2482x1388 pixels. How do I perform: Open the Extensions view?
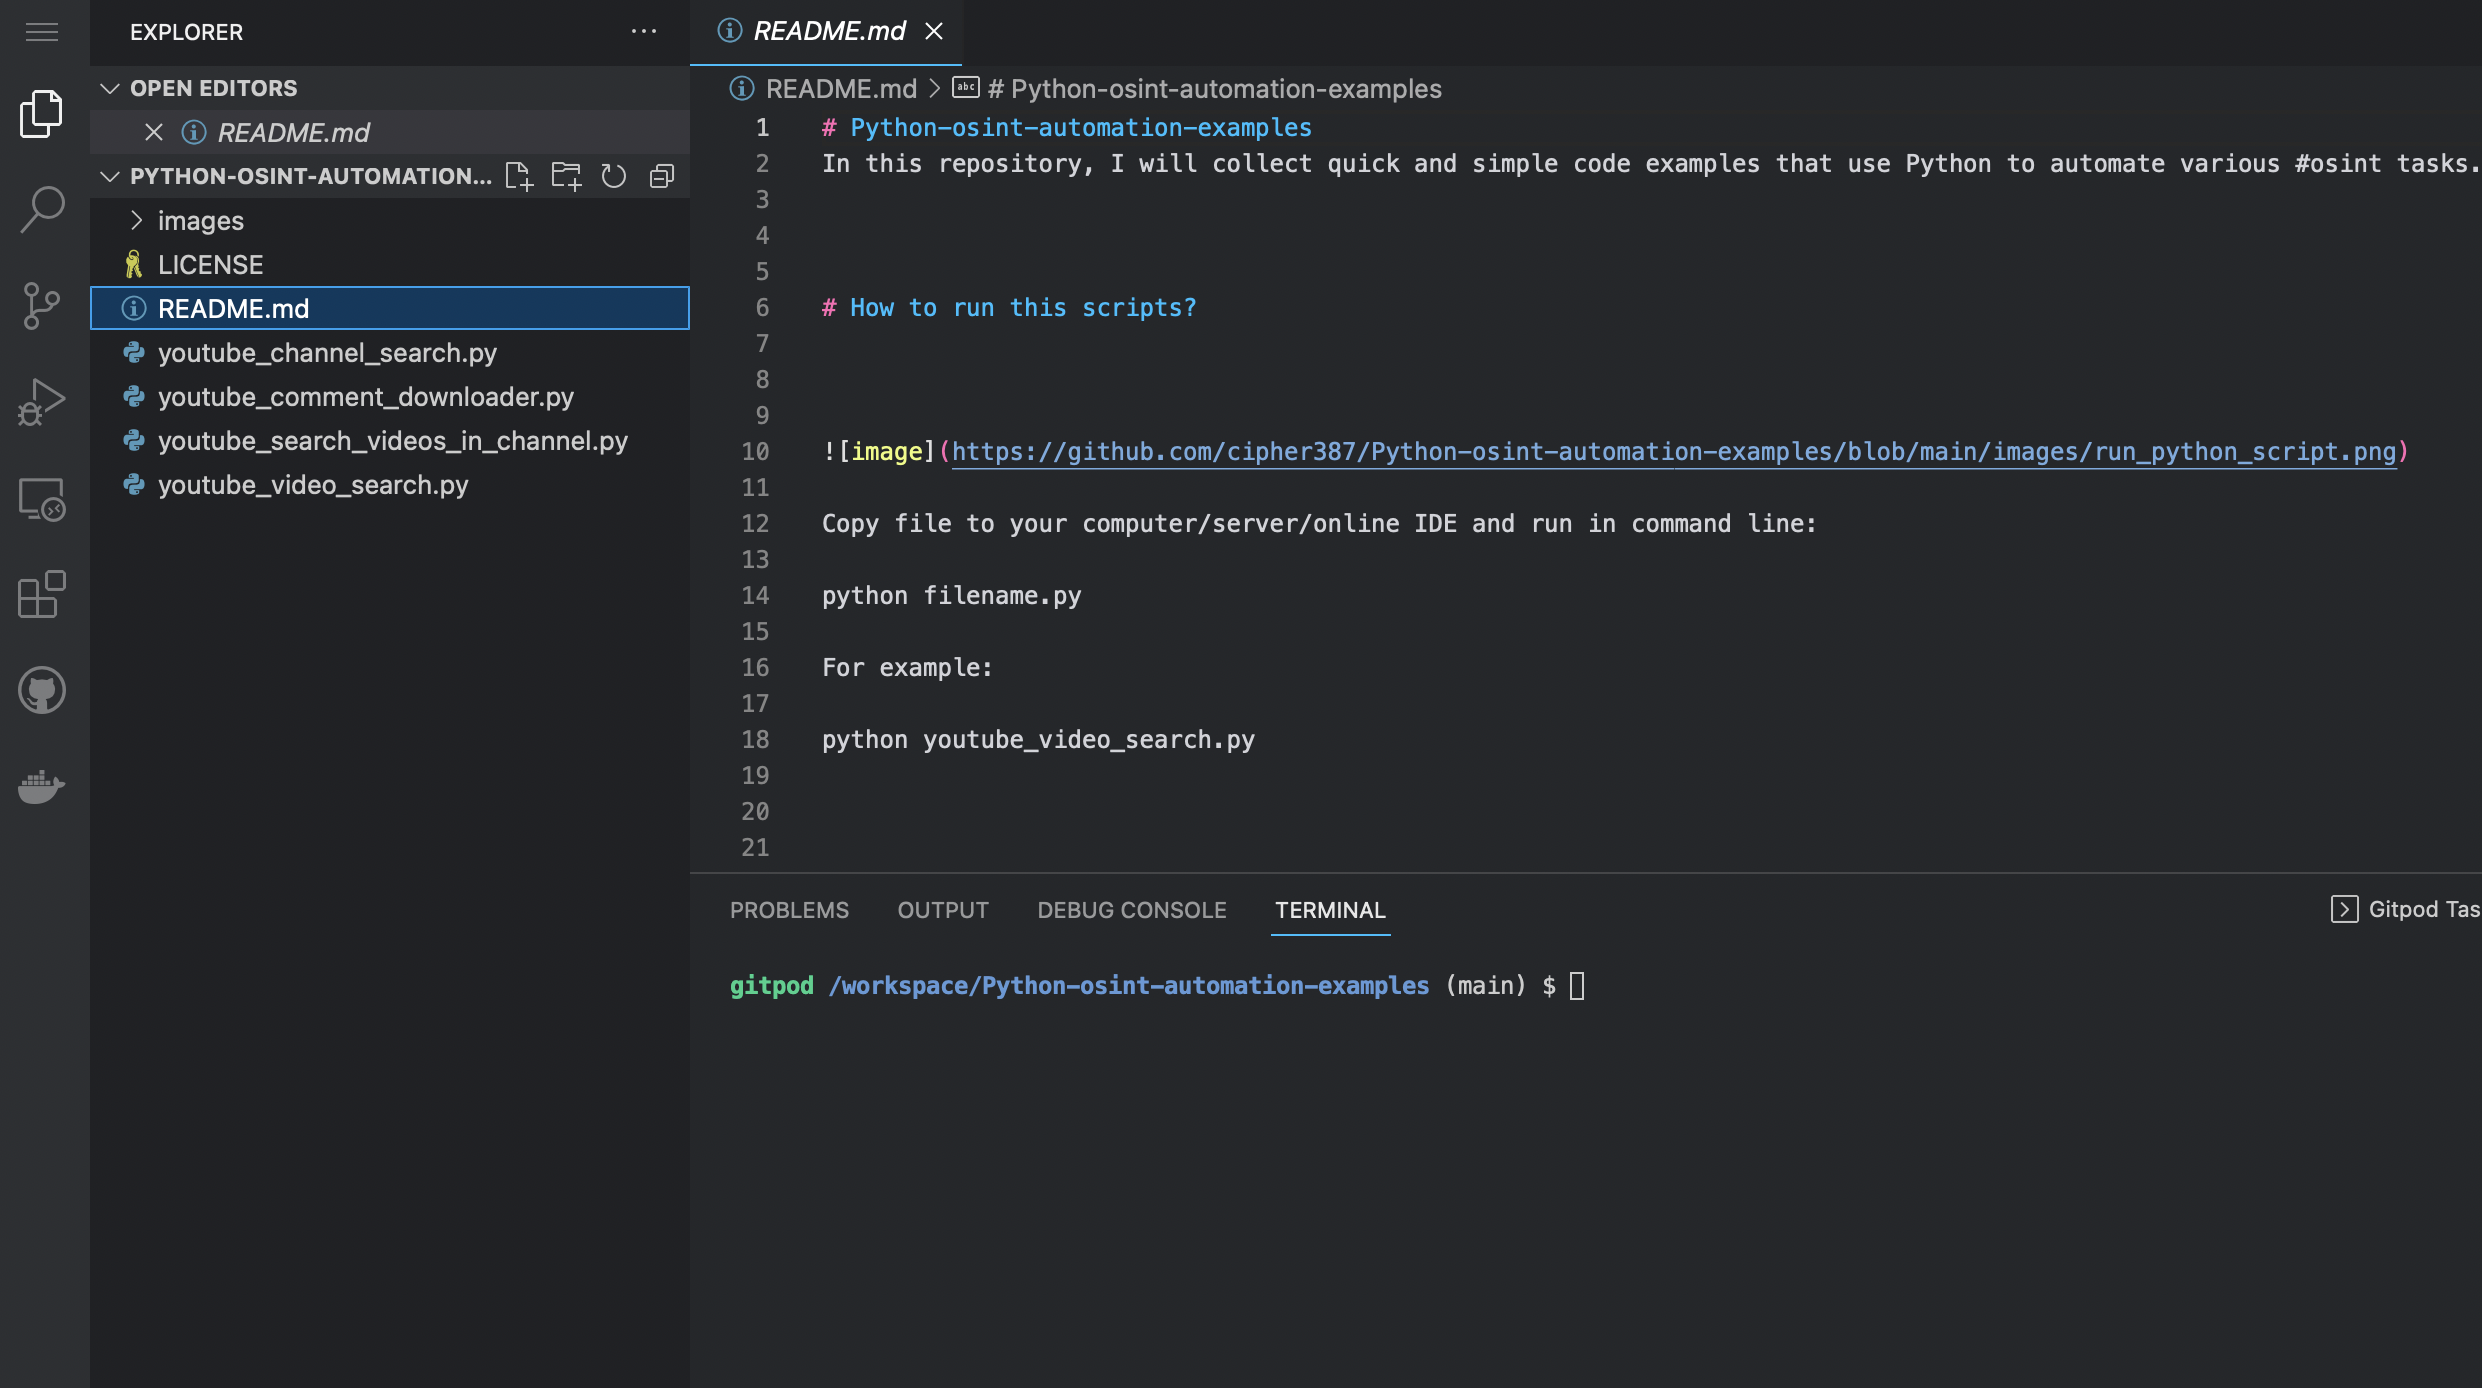click(x=41, y=594)
